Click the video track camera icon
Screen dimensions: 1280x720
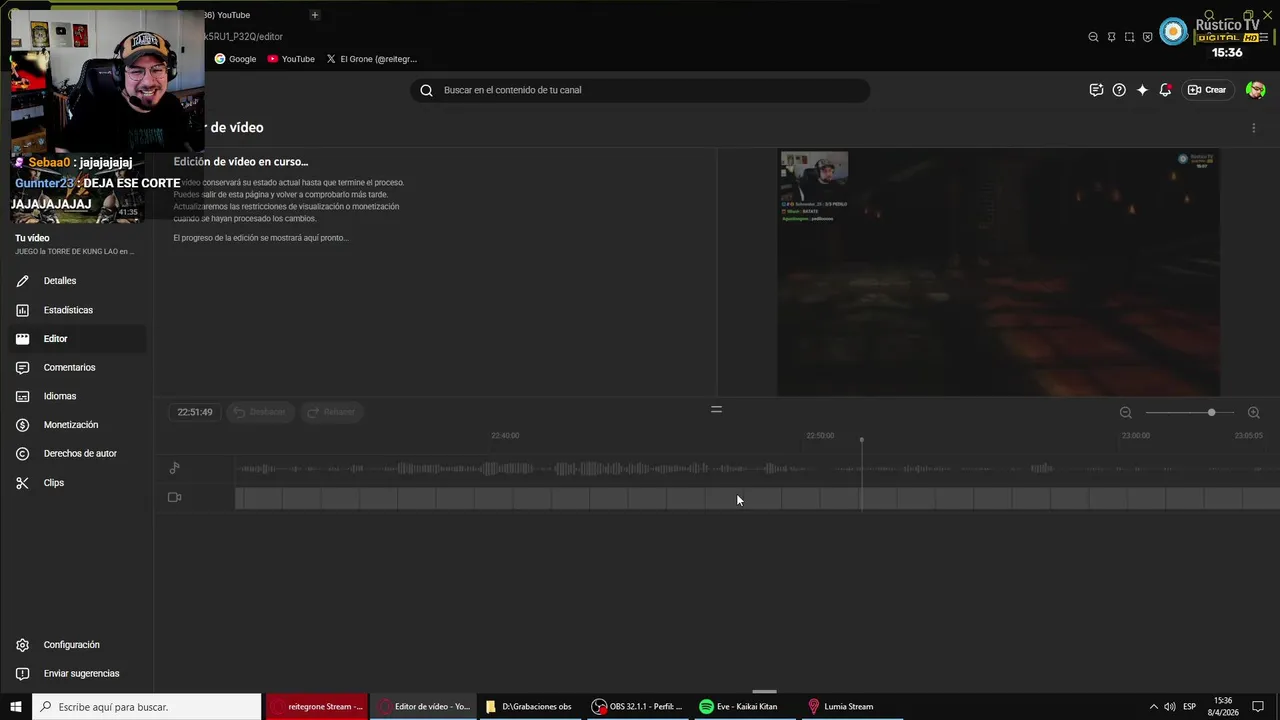point(175,497)
